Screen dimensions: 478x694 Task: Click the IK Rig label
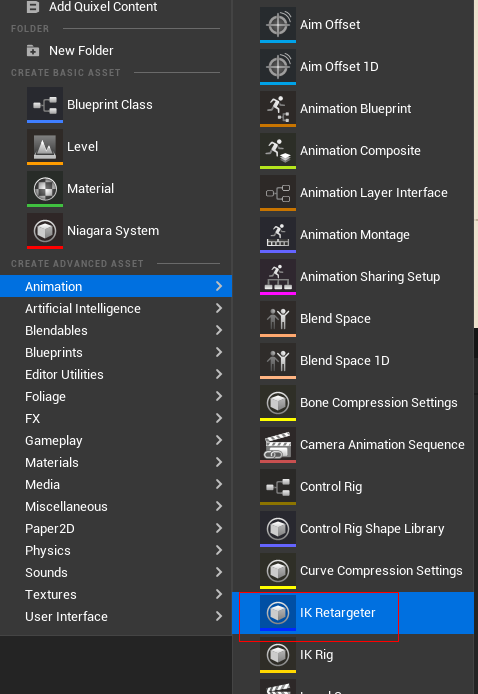click(x=316, y=655)
